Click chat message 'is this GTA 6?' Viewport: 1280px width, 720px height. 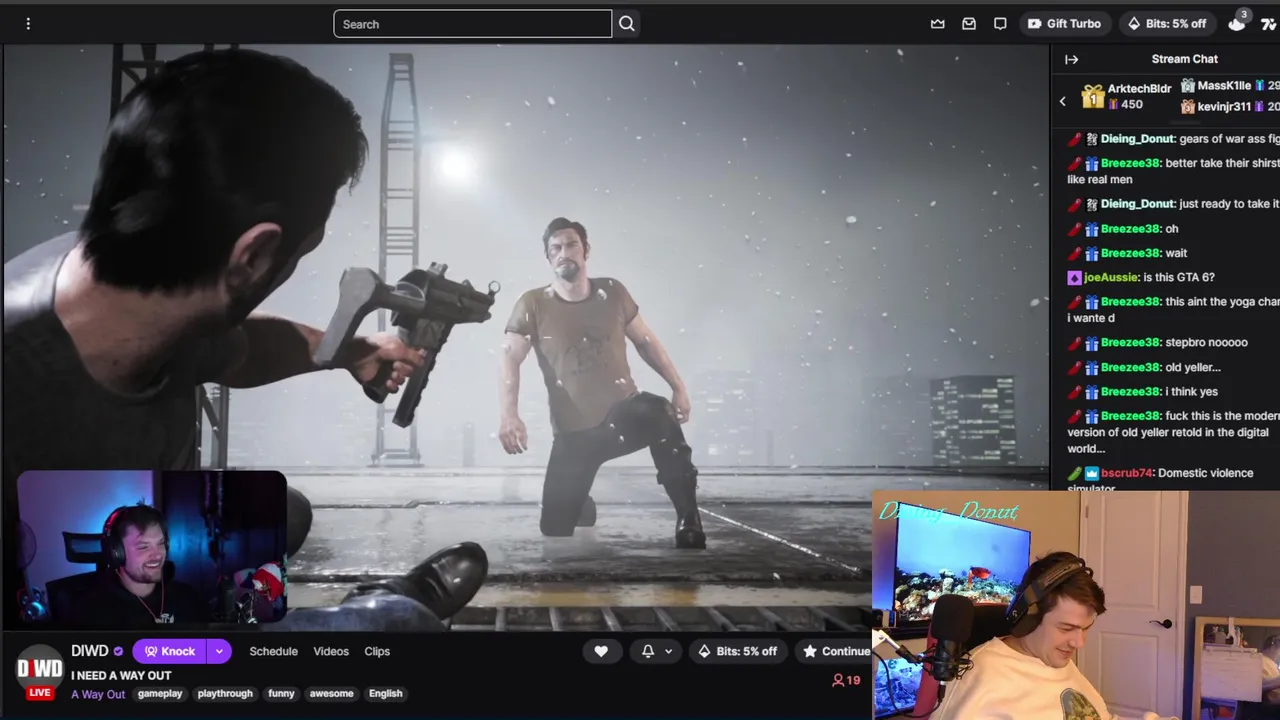[x=1179, y=277]
